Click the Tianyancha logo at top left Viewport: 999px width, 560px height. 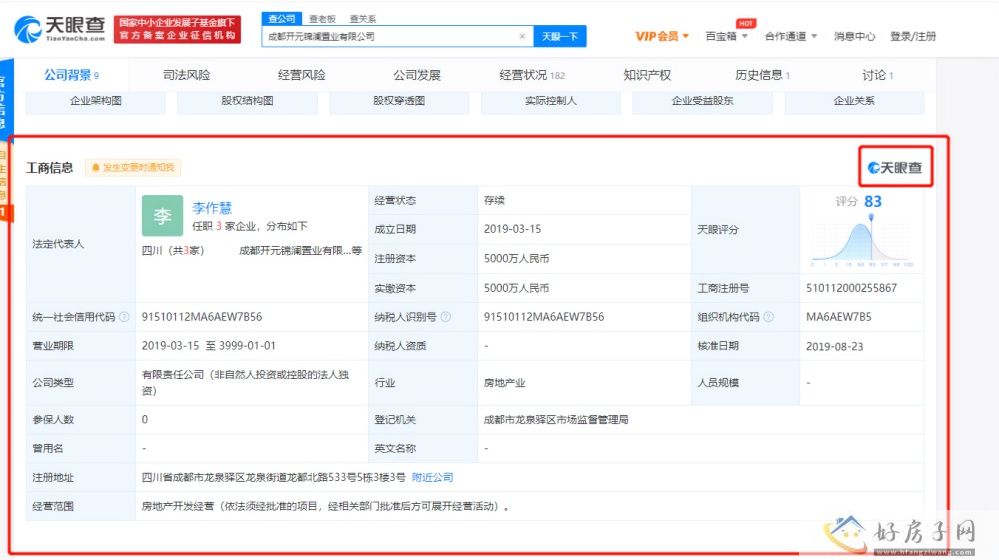point(60,29)
